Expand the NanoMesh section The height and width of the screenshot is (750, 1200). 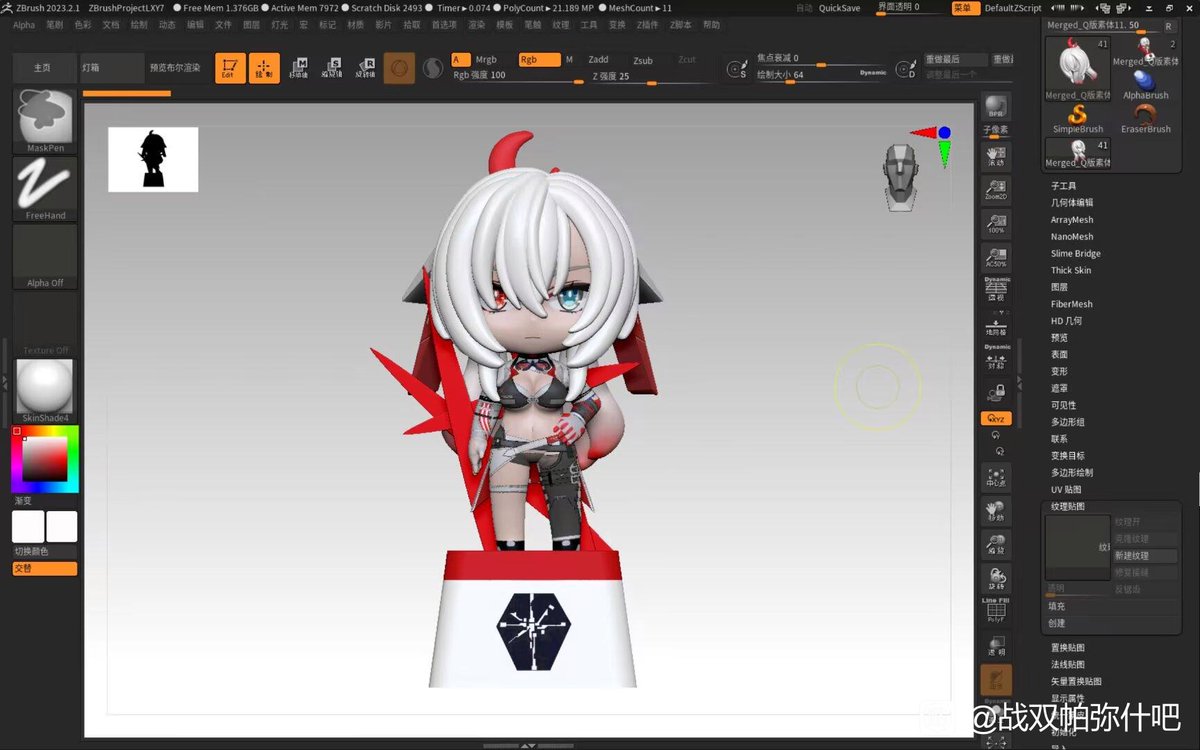[1072, 237]
